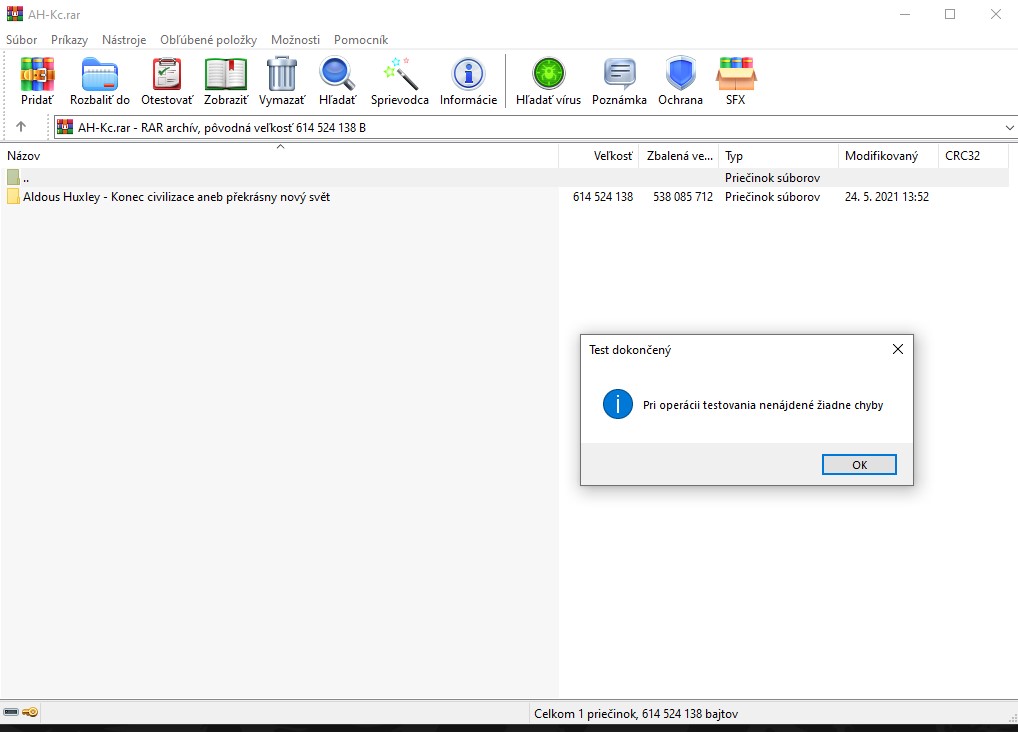Open the Hľadať search icon
Image resolution: width=1018 pixels, height=732 pixels.
(337, 73)
